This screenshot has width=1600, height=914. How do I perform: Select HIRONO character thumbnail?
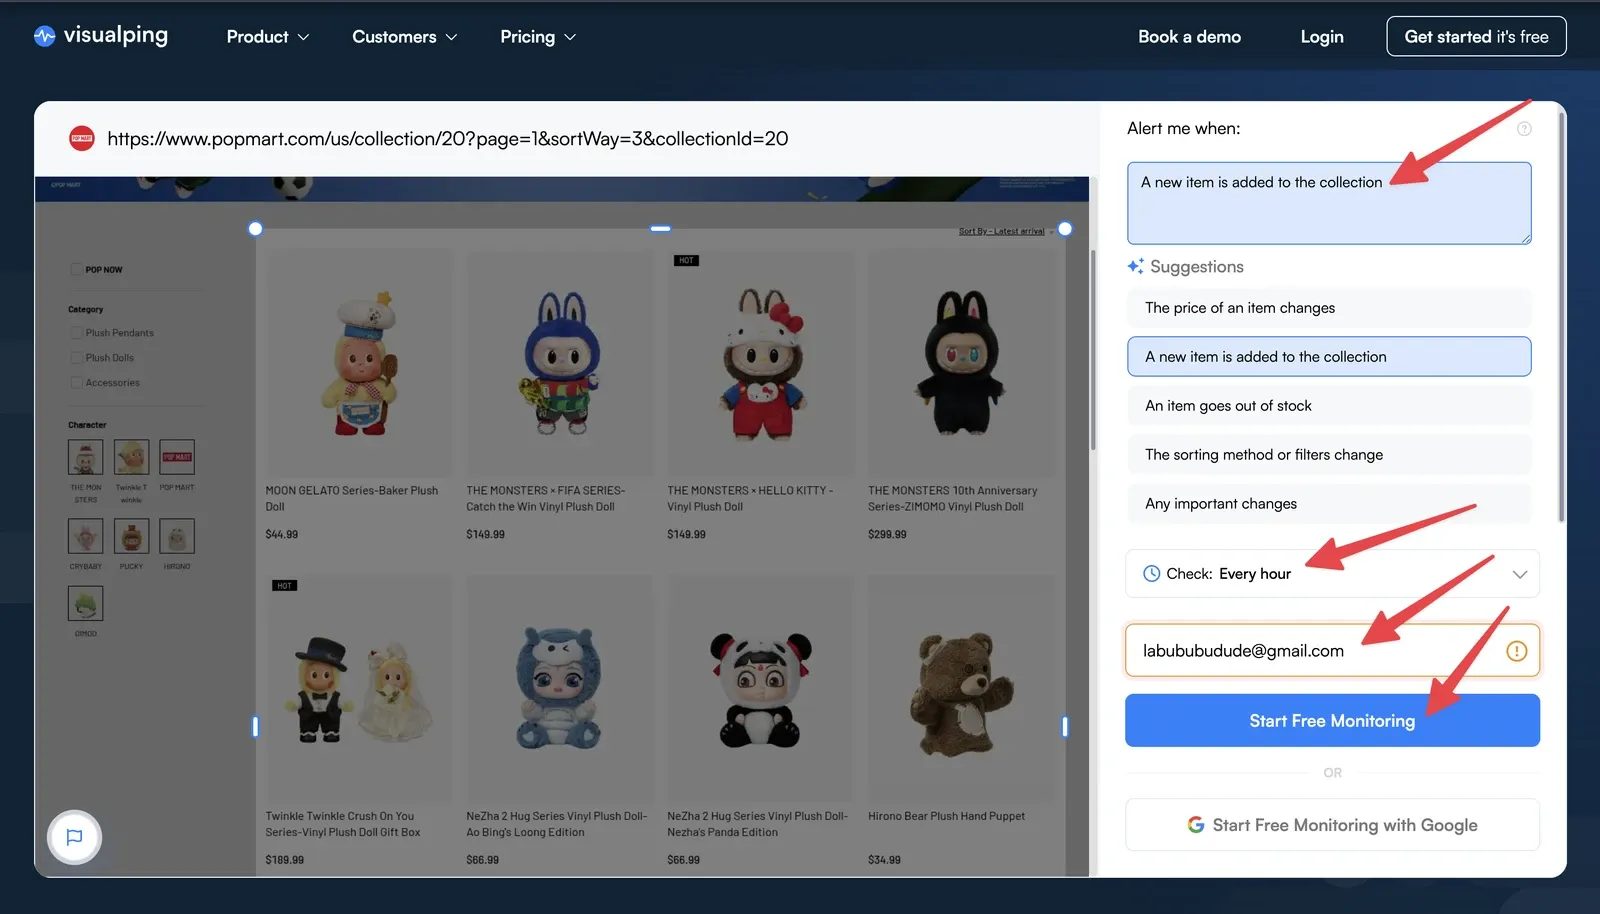(x=177, y=537)
